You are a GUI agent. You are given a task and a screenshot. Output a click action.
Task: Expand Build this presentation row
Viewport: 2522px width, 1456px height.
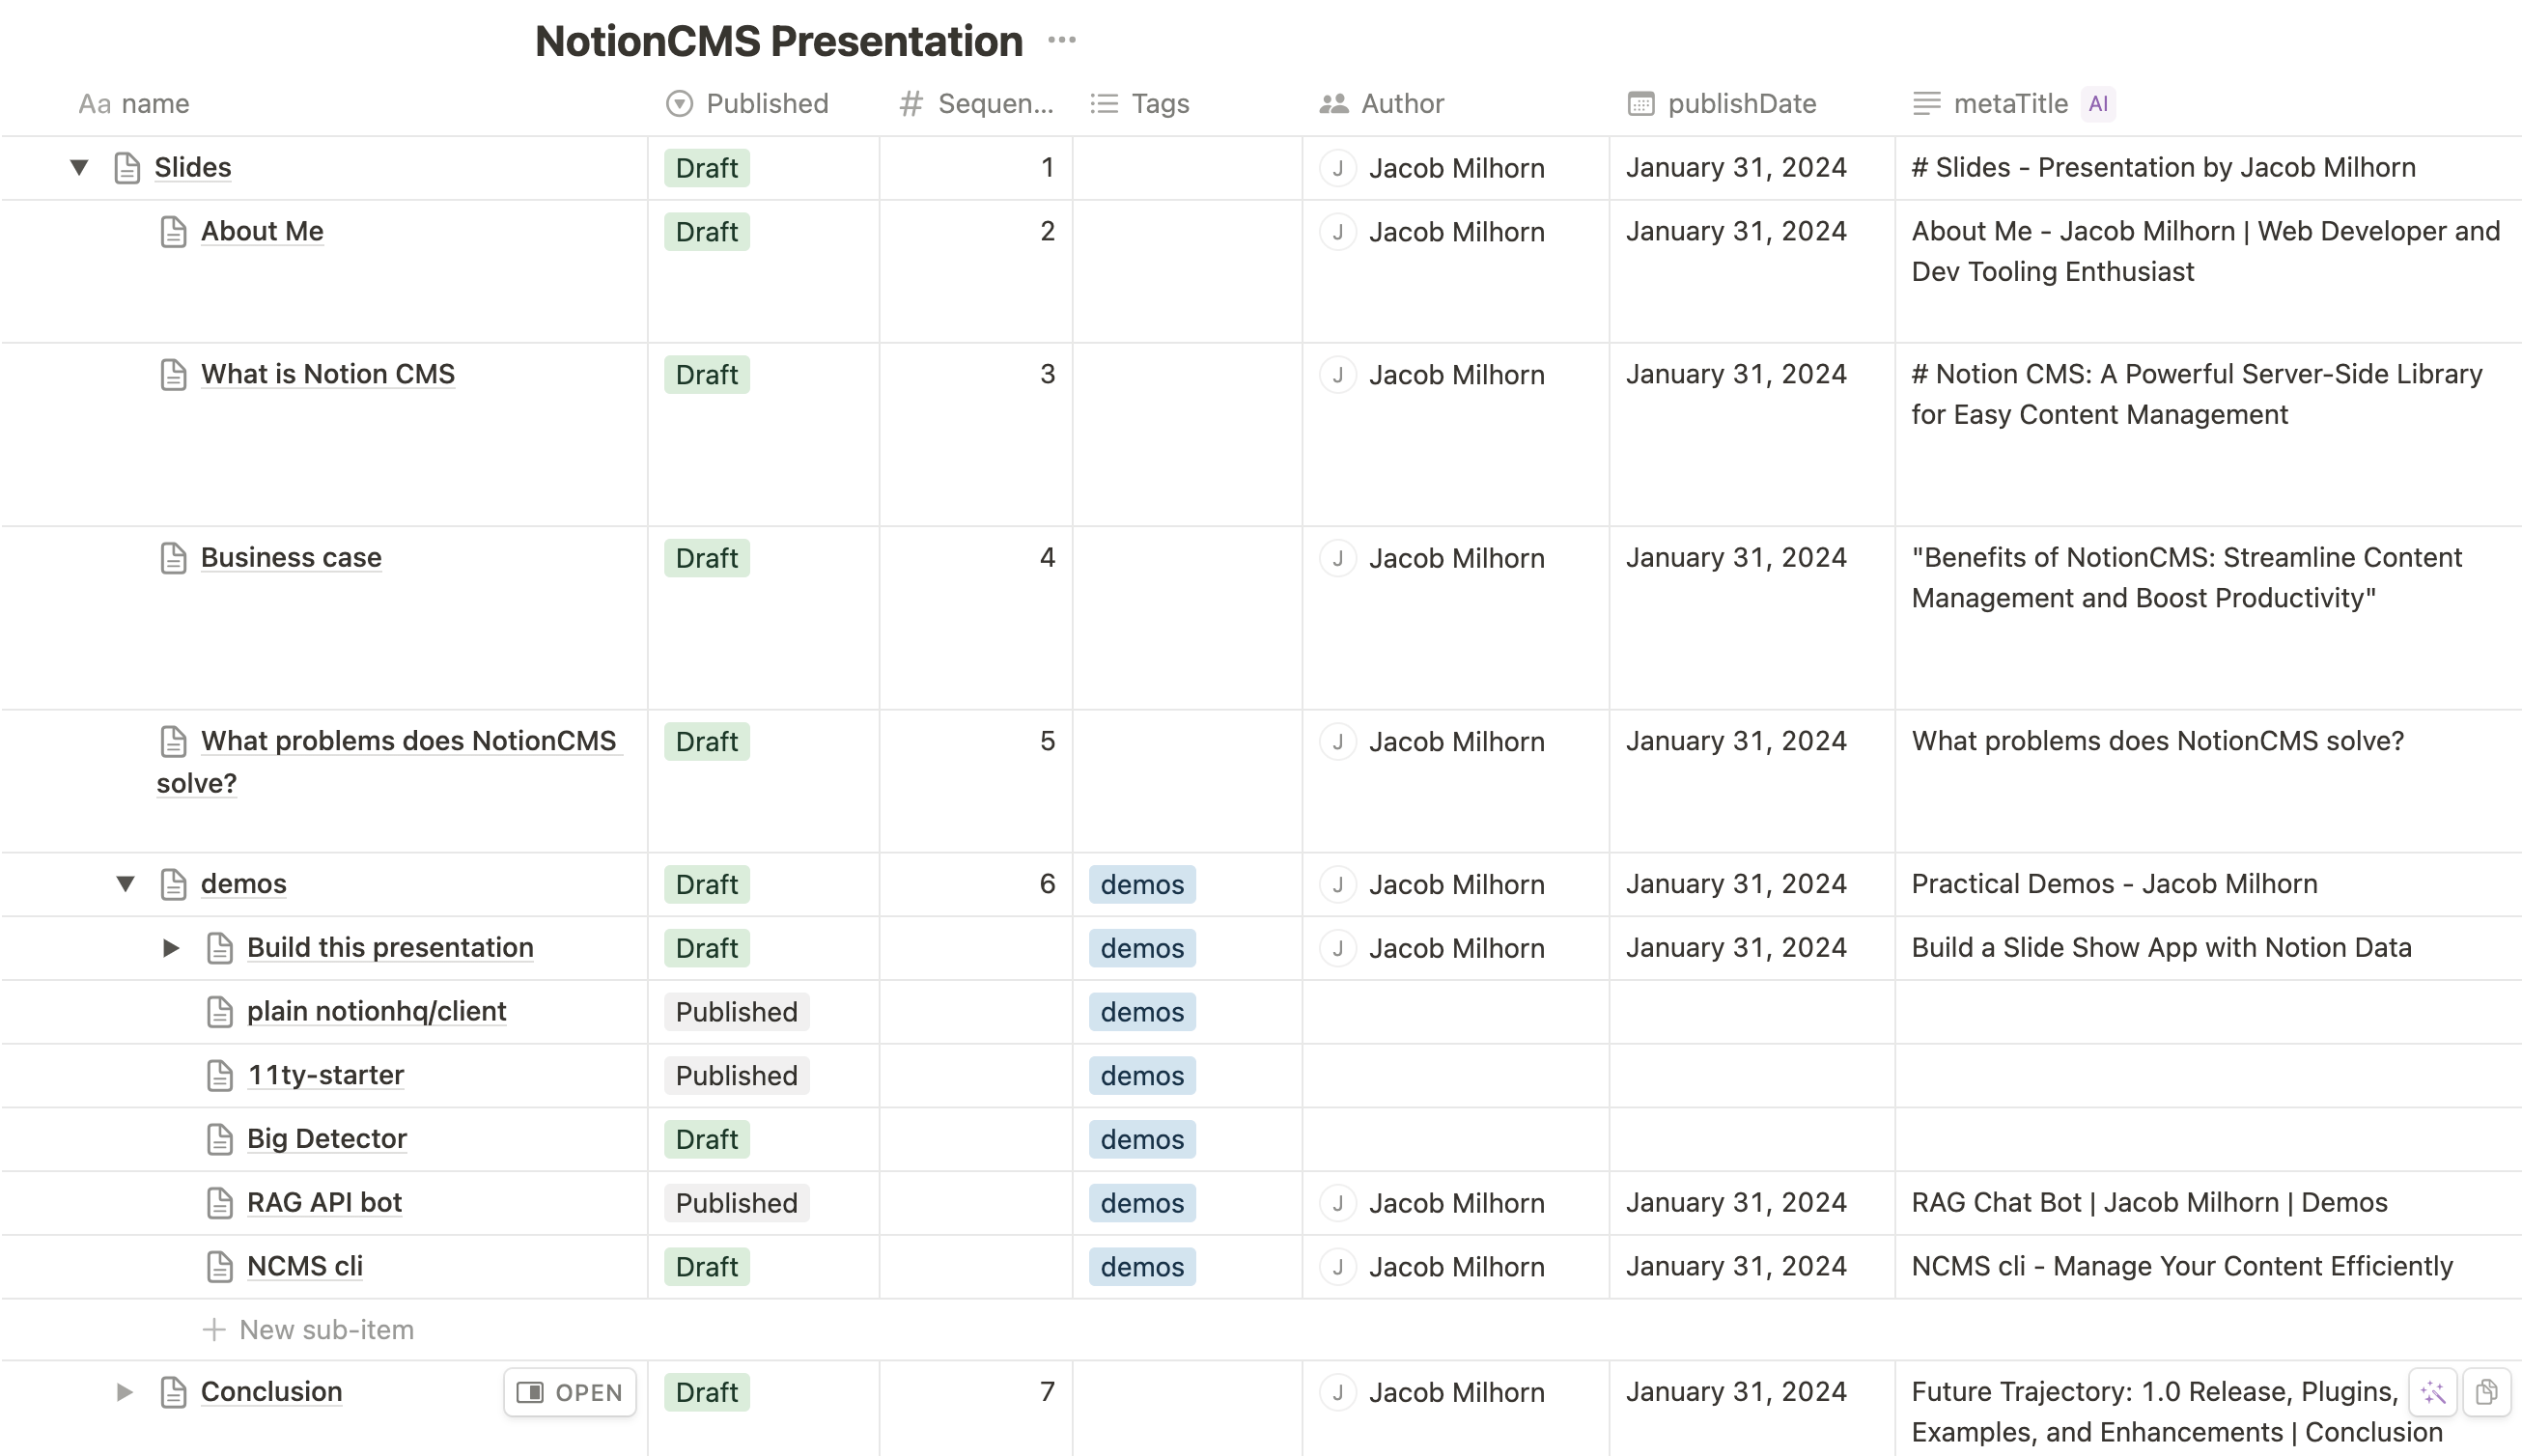171,948
